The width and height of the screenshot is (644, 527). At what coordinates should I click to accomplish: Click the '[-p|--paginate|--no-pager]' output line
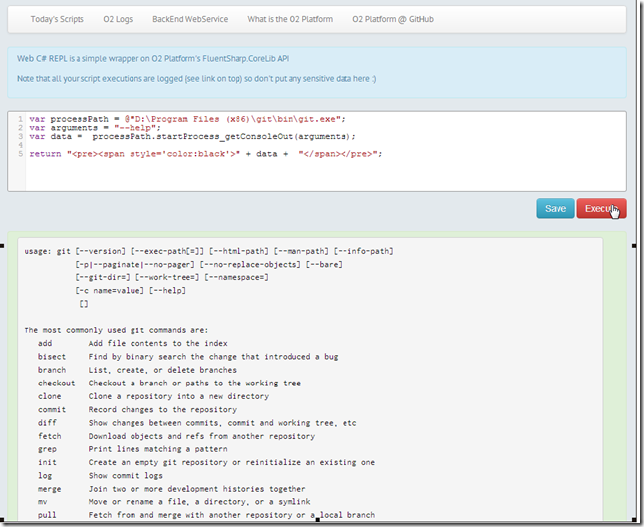[x=209, y=265]
